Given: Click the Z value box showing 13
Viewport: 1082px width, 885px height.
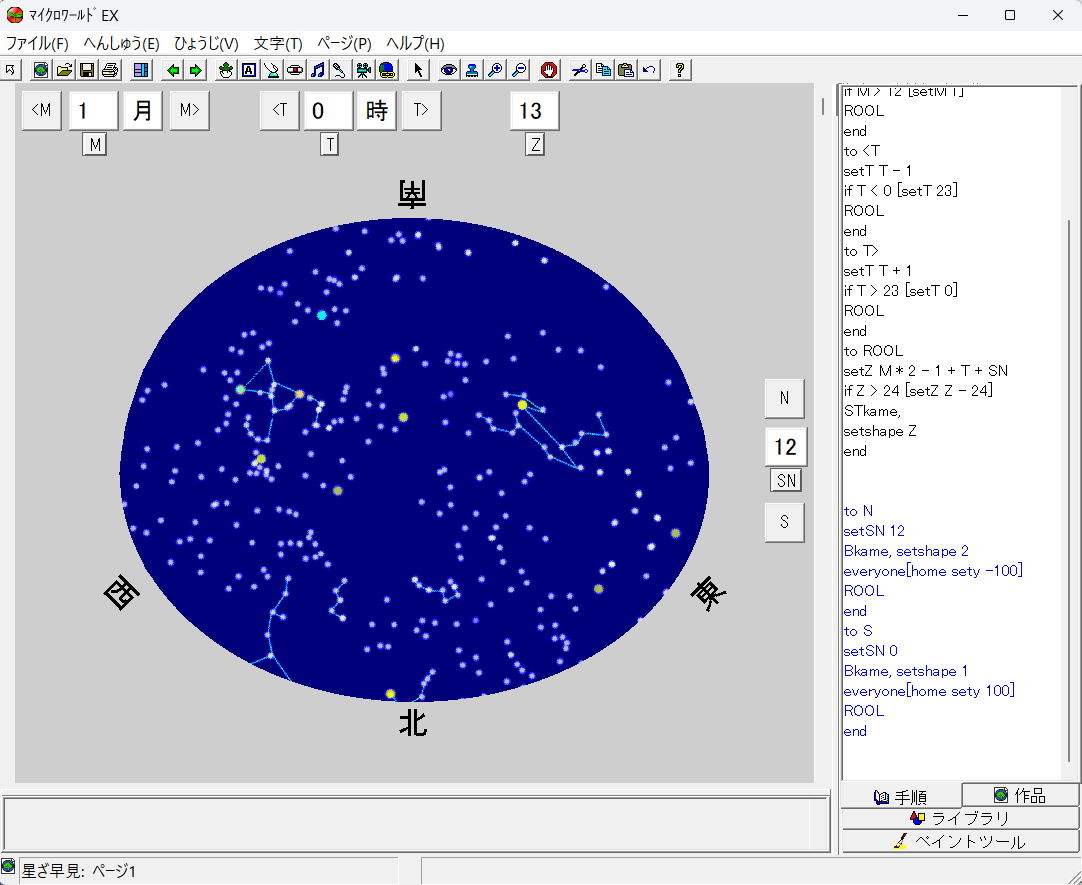Looking at the screenshot, I should coord(535,110).
